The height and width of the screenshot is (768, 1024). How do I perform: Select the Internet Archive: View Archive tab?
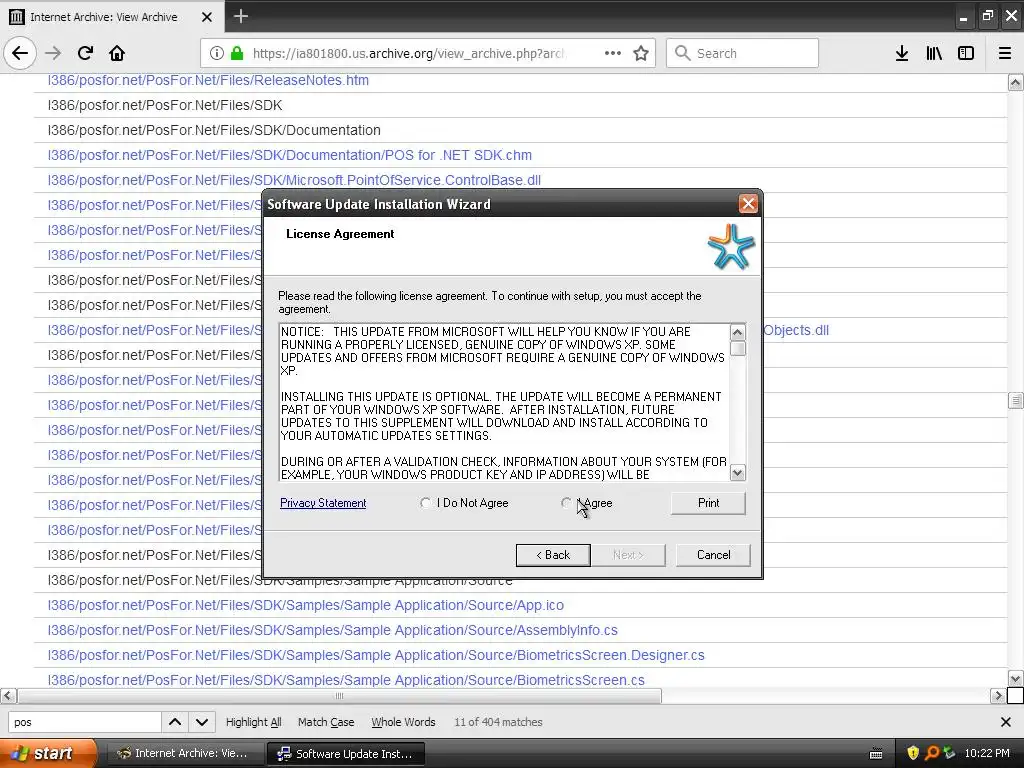[x=111, y=16]
